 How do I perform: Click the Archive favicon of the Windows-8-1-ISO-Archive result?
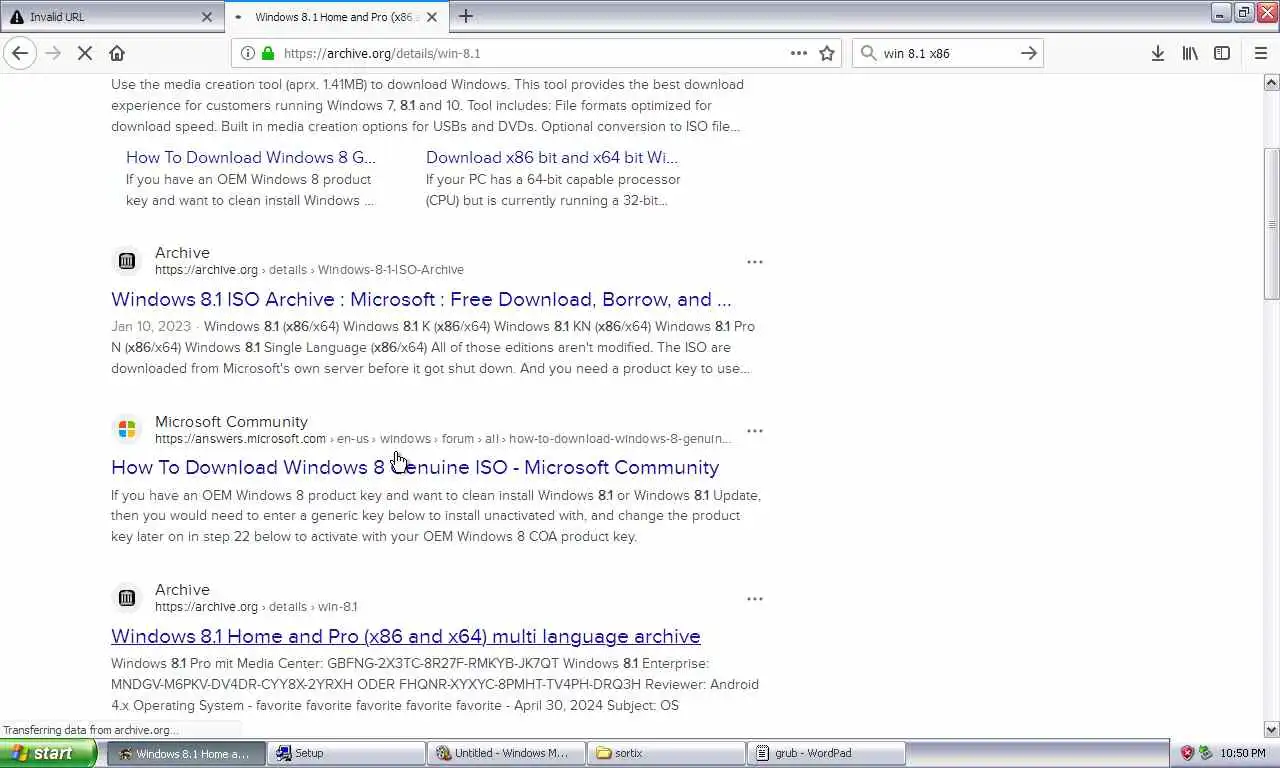pos(127,261)
